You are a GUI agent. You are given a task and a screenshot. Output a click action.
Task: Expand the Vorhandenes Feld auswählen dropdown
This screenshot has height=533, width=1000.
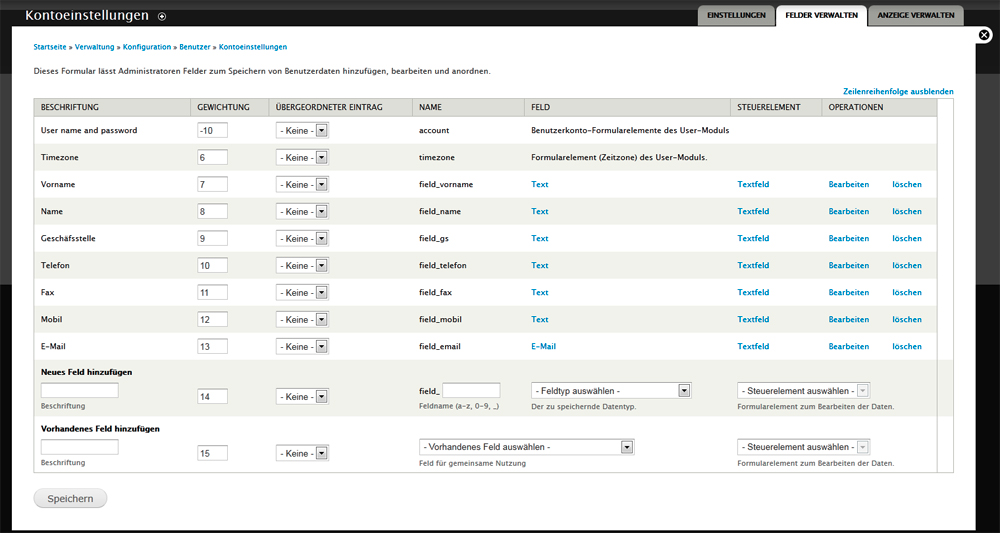point(527,447)
